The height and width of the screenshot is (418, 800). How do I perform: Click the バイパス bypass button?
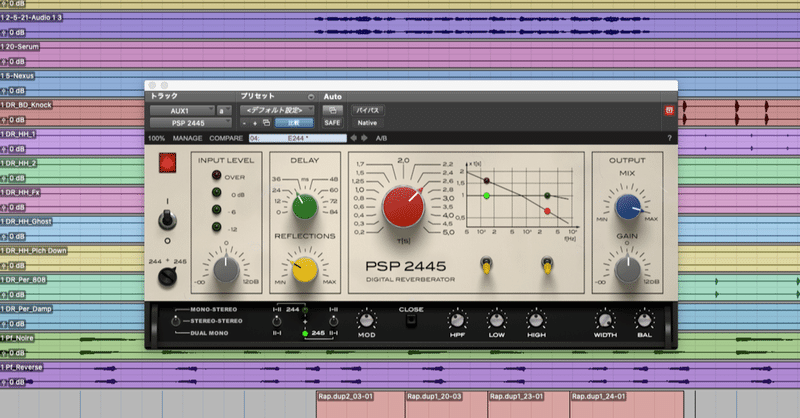(367, 110)
